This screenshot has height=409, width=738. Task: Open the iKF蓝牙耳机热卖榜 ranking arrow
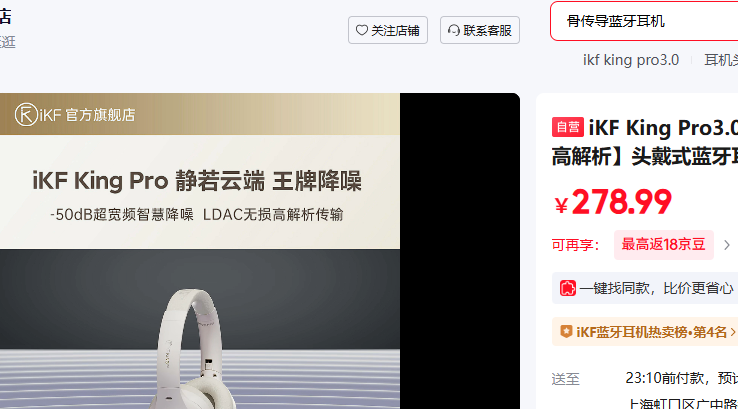point(733,332)
